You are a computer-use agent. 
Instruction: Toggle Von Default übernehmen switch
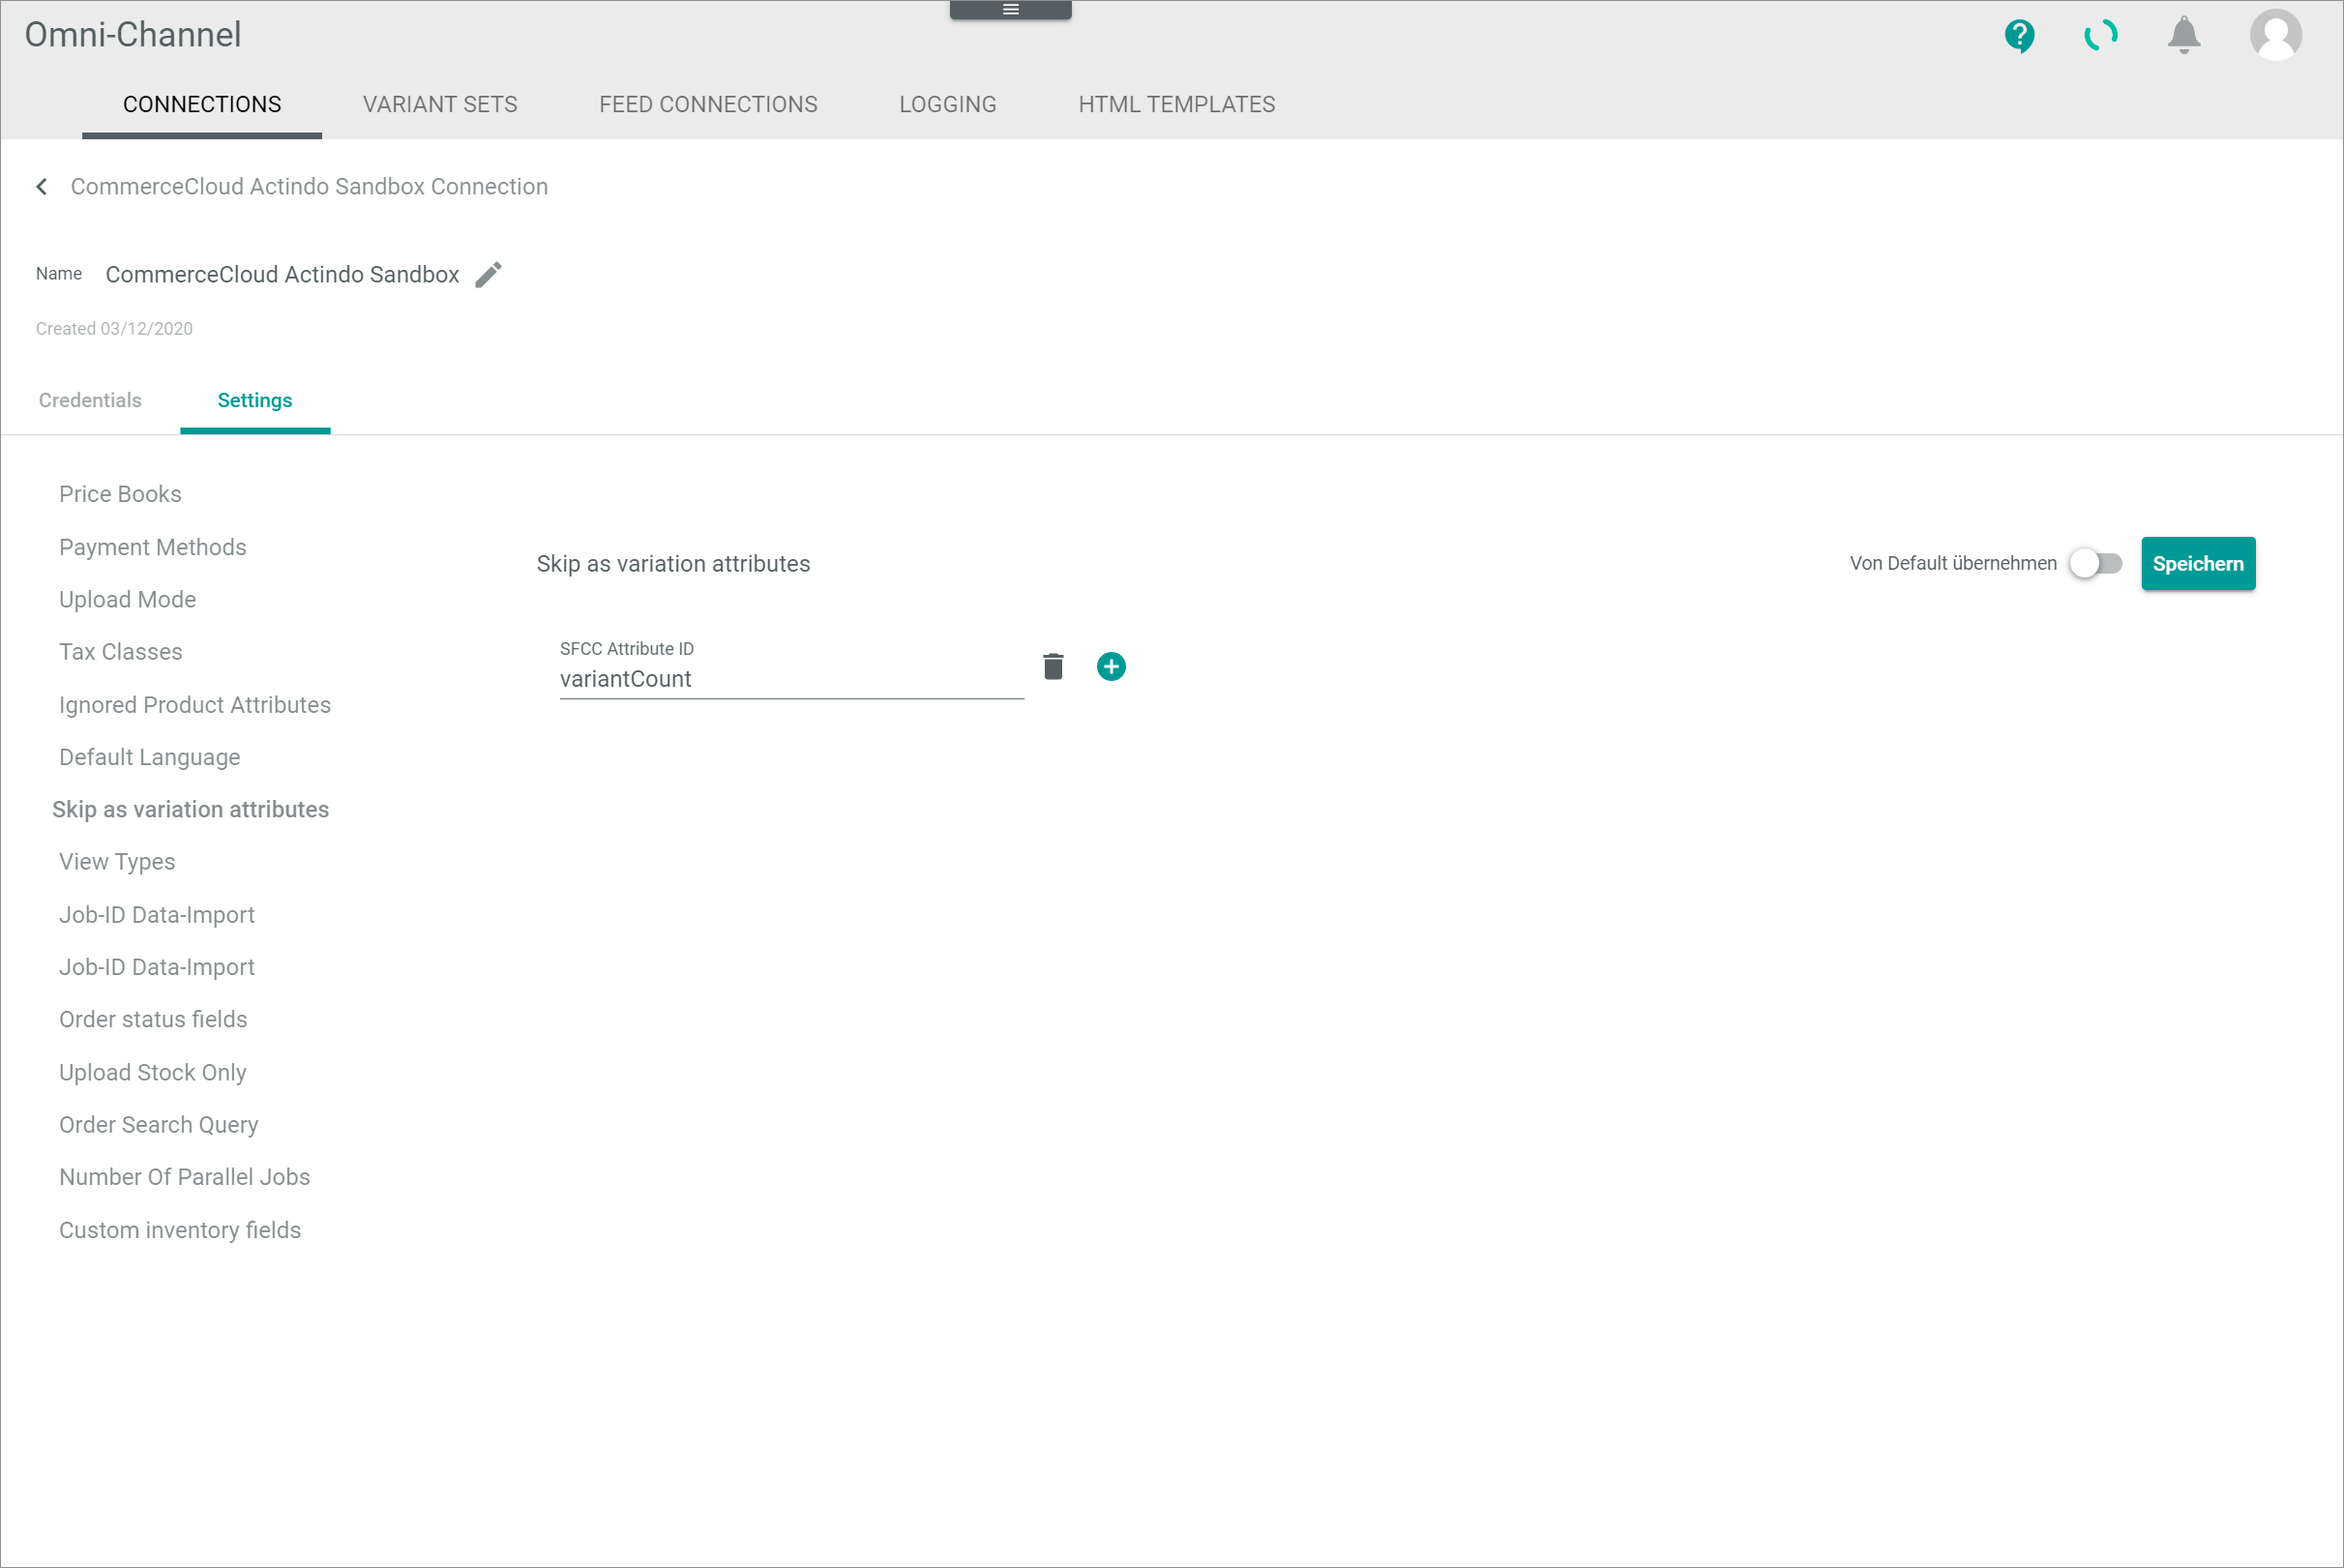pos(2095,563)
